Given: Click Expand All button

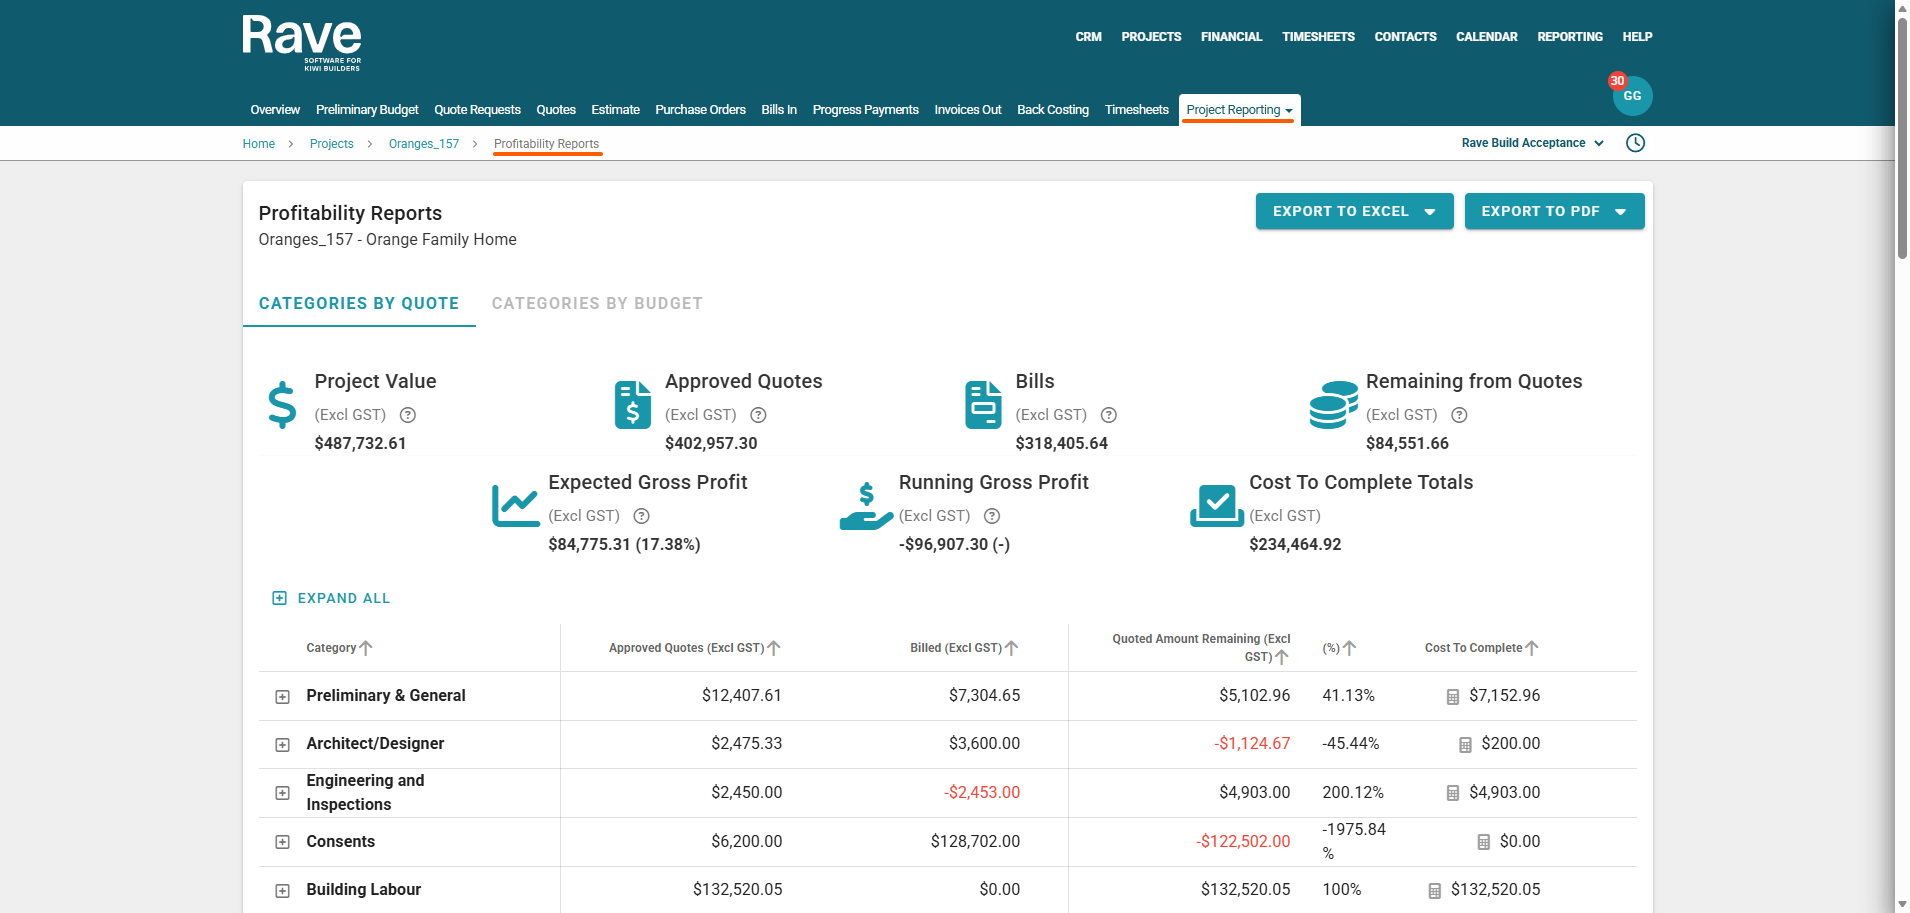Looking at the screenshot, I should point(332,598).
